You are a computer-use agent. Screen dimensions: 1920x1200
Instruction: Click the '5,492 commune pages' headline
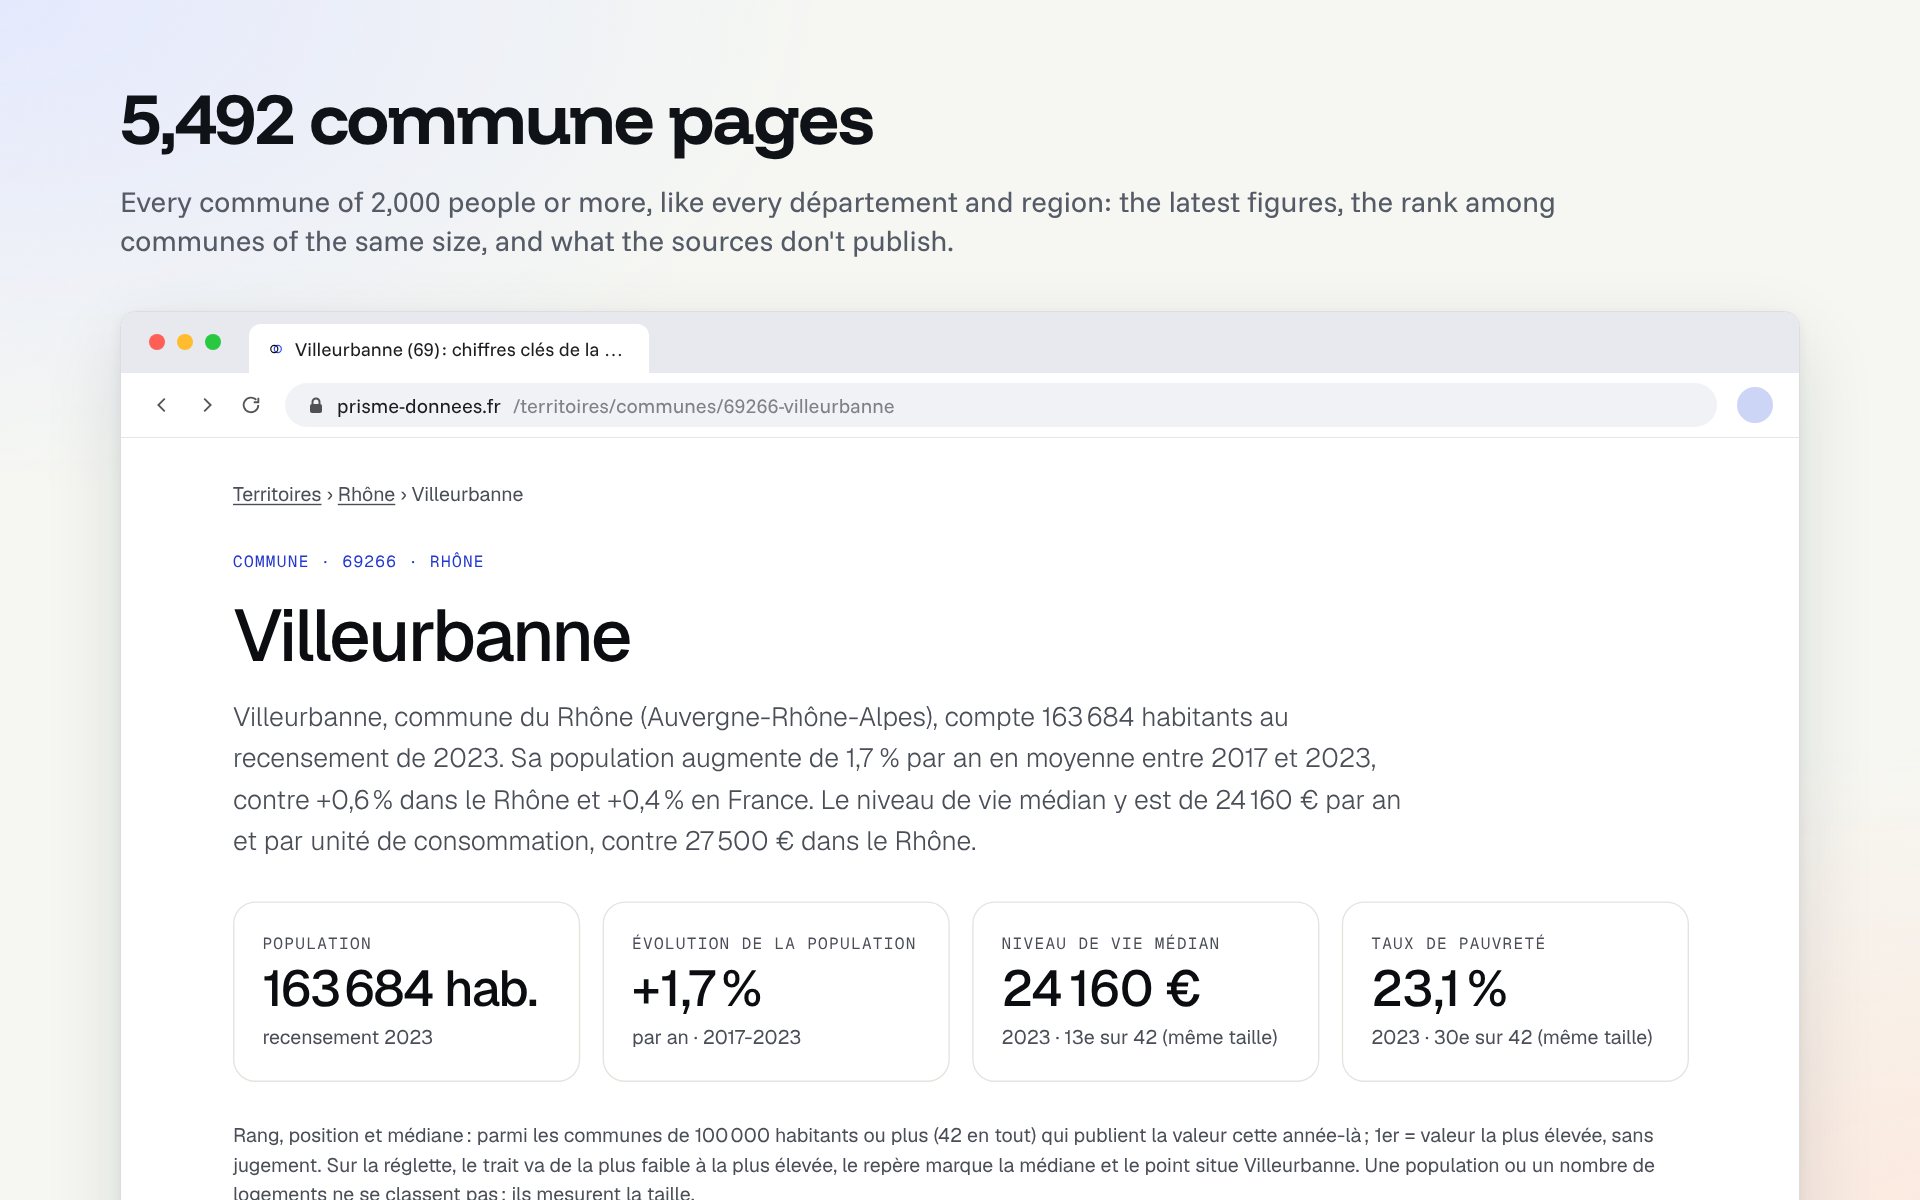tap(497, 123)
